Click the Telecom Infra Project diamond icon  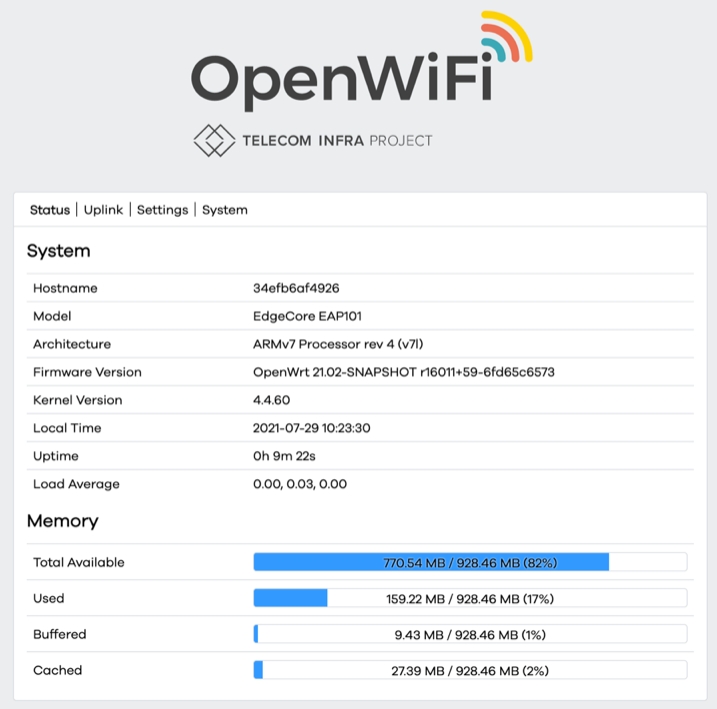(213, 140)
